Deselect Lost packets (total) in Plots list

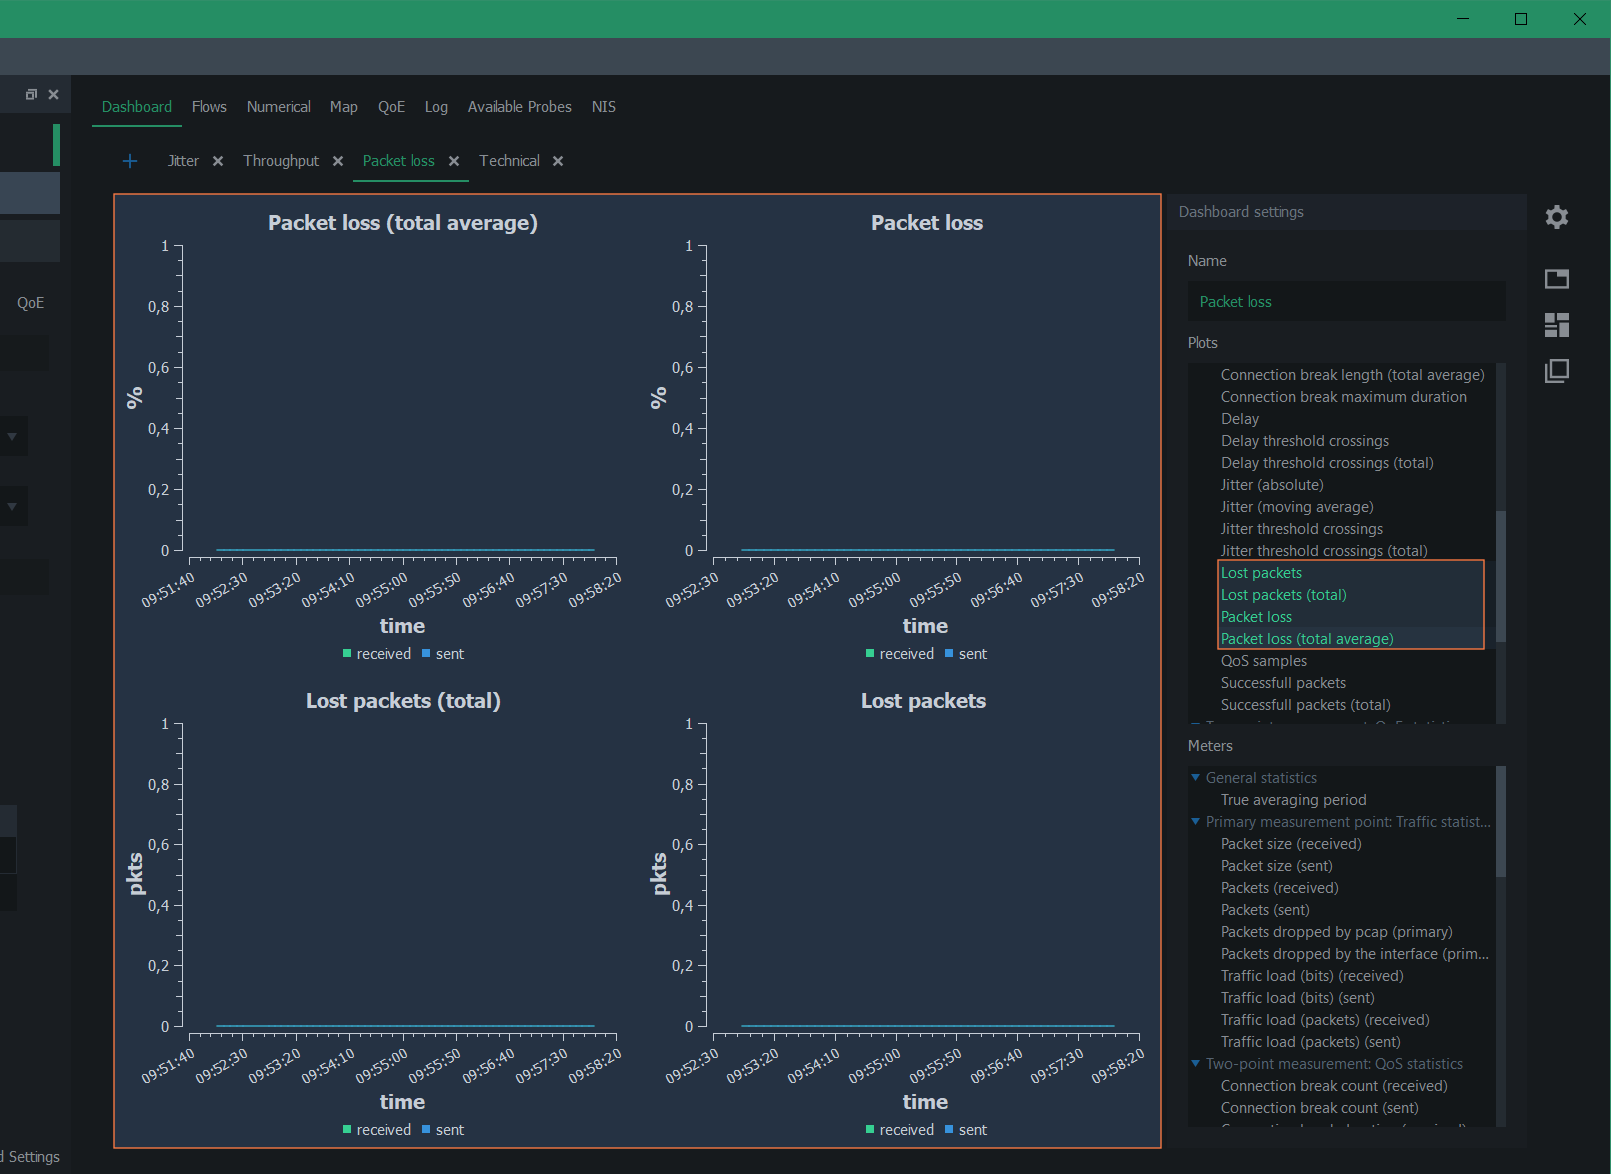coord(1283,595)
